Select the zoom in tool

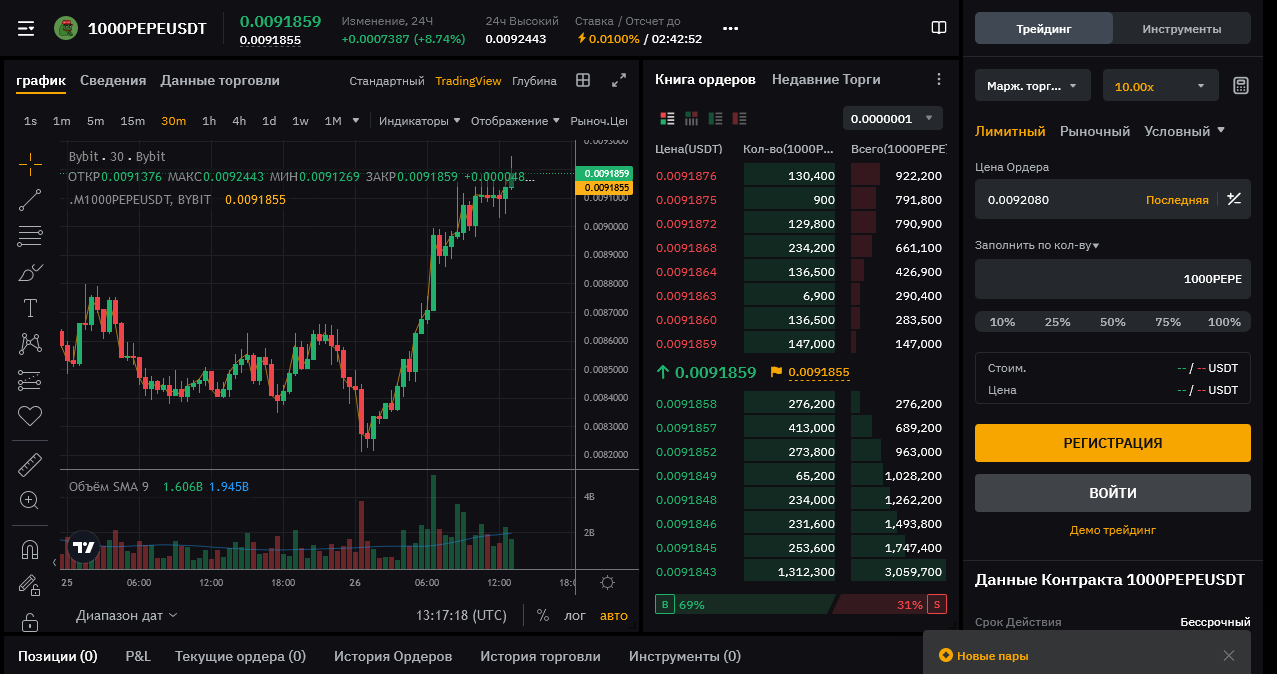[x=30, y=500]
